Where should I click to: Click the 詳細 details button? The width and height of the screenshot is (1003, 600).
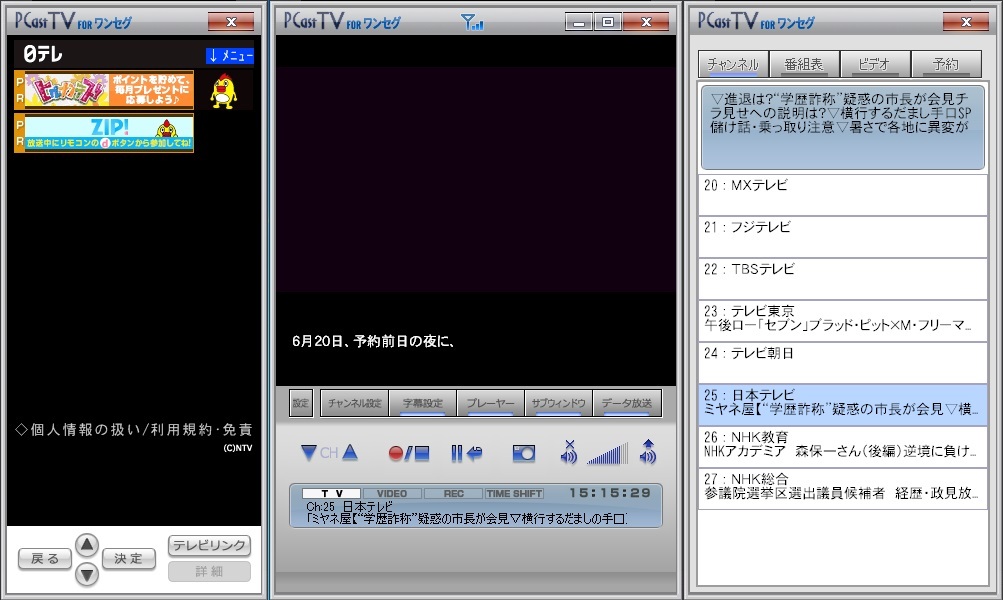209,571
